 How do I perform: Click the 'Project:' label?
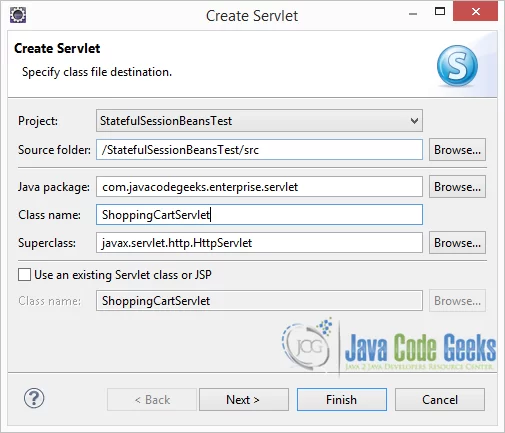click(38, 121)
